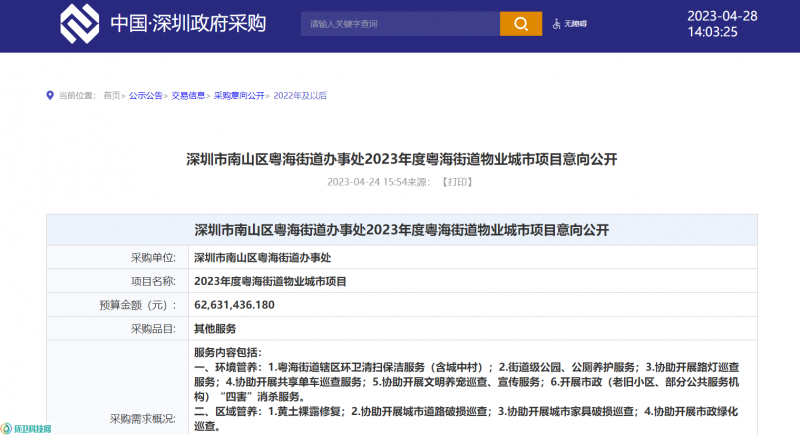
Task: Focus the keyword search input field
Action: coord(400,23)
